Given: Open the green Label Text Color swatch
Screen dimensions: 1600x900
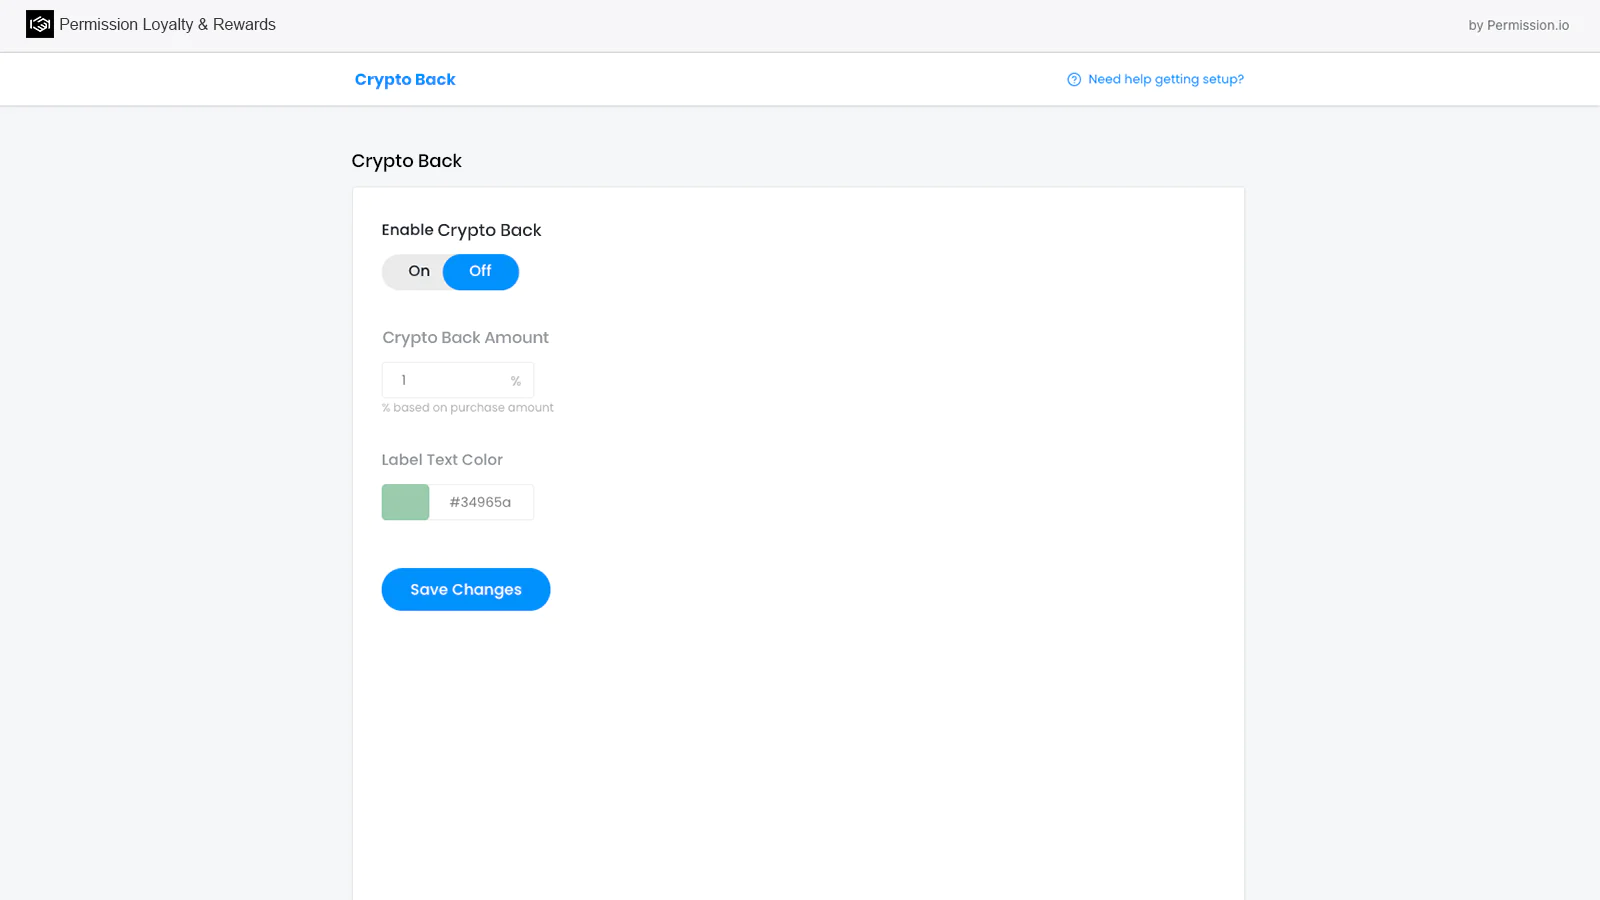Looking at the screenshot, I should coord(405,502).
